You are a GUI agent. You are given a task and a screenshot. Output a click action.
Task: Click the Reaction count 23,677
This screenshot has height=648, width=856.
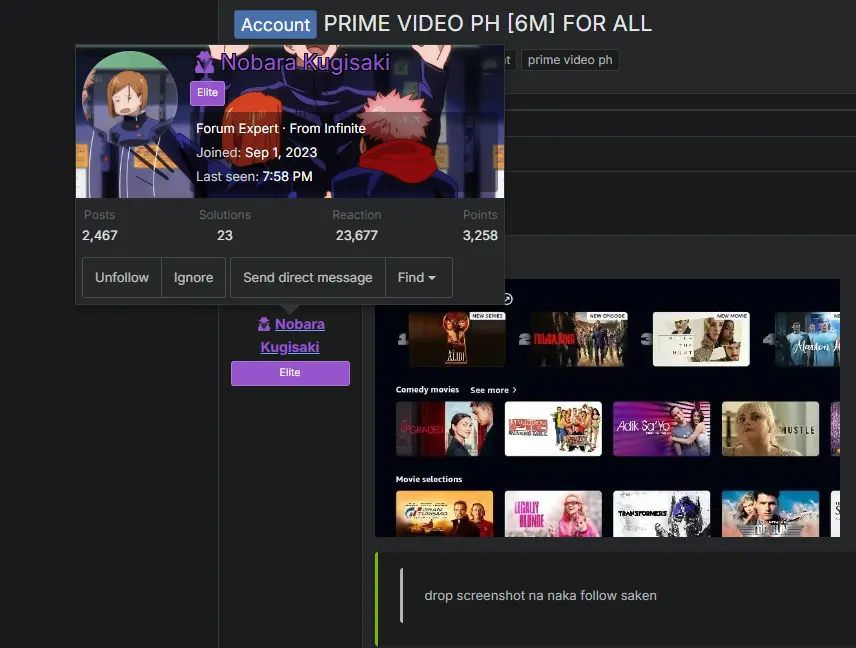point(356,235)
